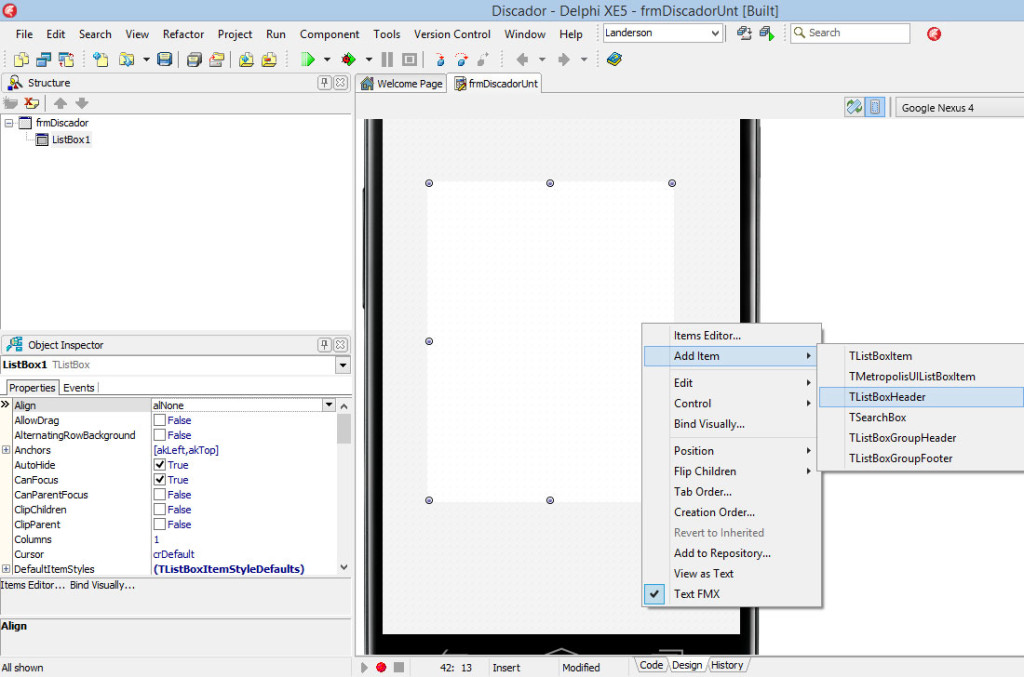Open the Align property value dropdown

click(329, 405)
